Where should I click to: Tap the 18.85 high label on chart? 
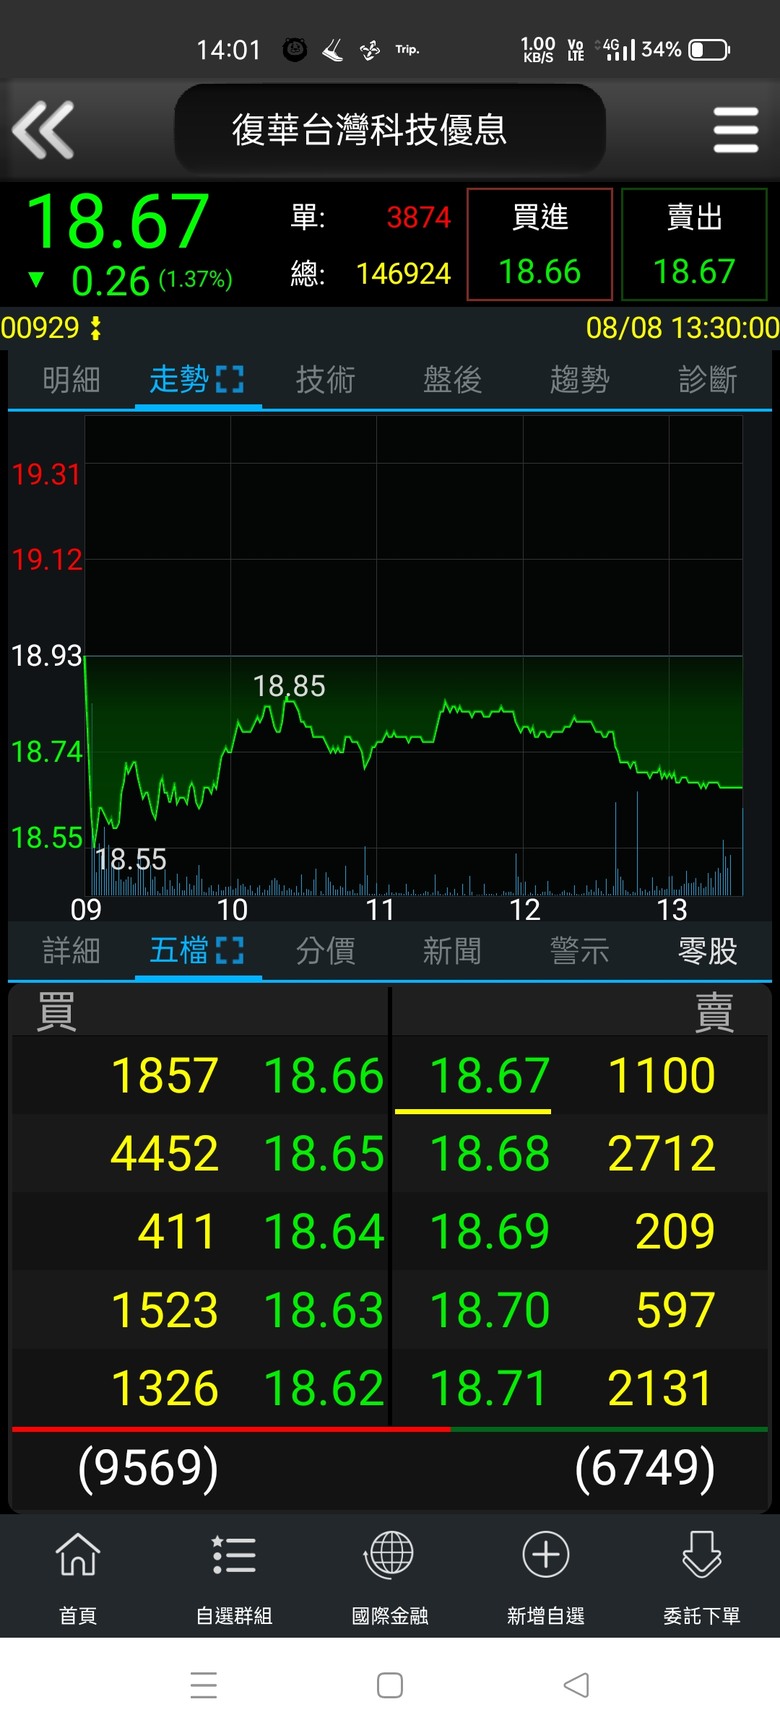click(x=289, y=686)
